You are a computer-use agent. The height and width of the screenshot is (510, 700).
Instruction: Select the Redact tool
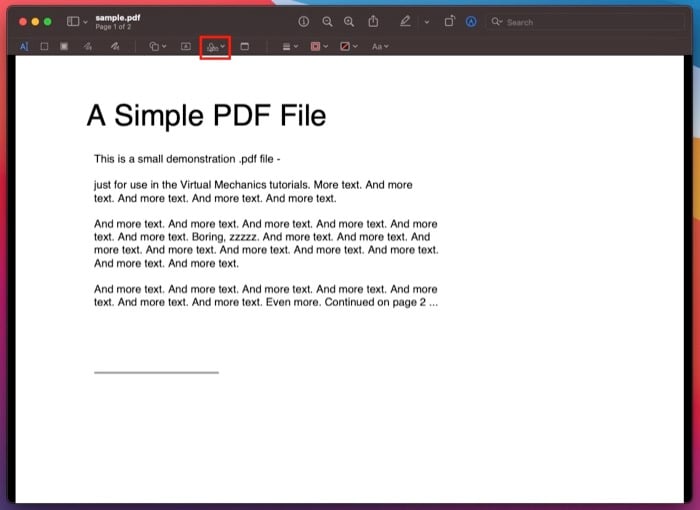[x=64, y=46]
